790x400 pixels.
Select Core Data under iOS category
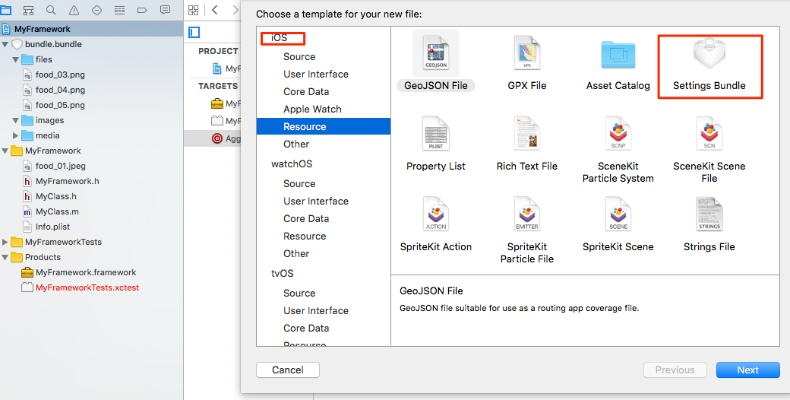click(x=306, y=92)
